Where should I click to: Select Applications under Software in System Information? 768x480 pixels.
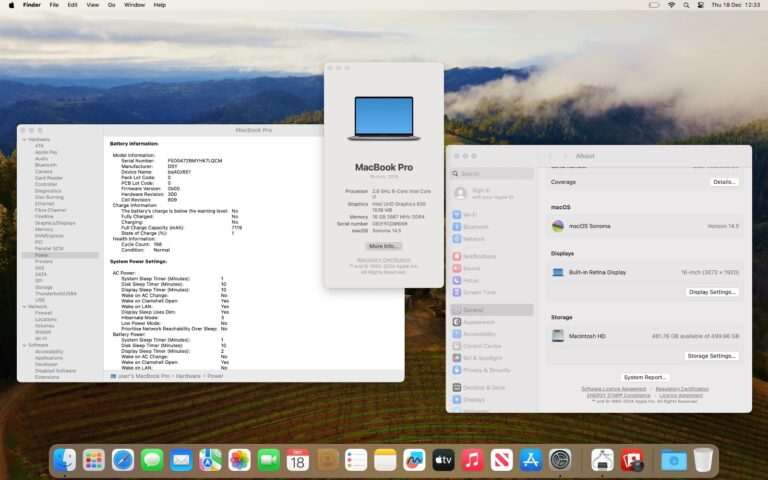(48, 358)
